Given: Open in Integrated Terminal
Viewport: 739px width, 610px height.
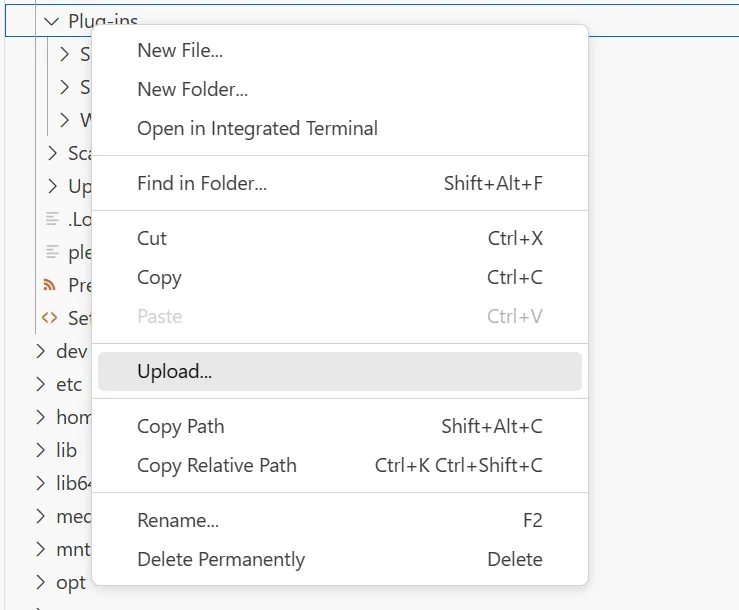Looking at the screenshot, I should pos(257,129).
